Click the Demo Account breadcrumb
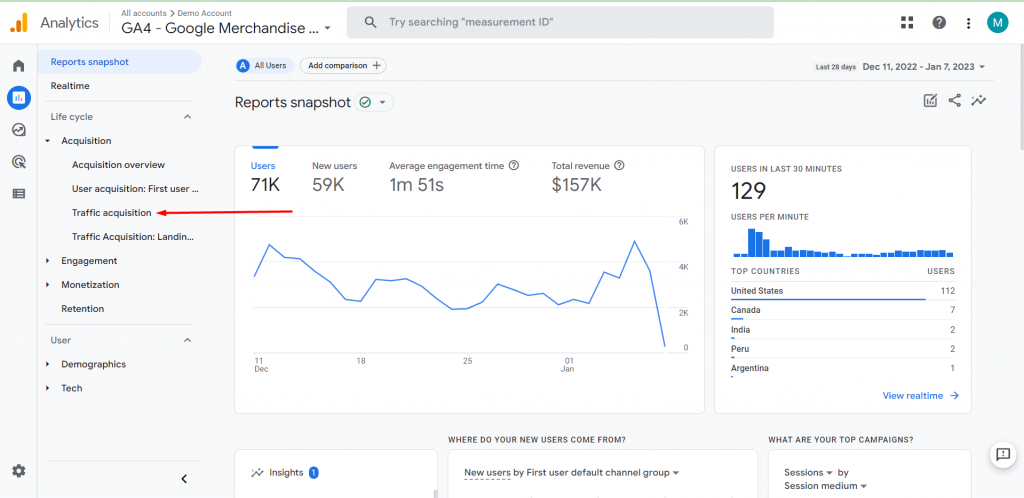Screen dimensions: 1024x498 (x=204, y=13)
